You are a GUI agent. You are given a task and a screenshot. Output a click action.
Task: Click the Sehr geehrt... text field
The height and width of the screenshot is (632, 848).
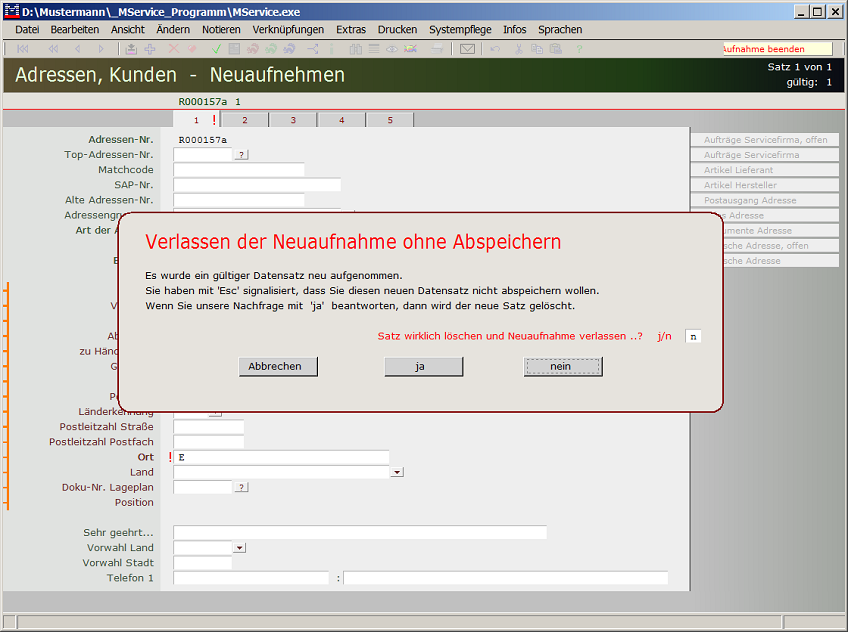(360, 532)
